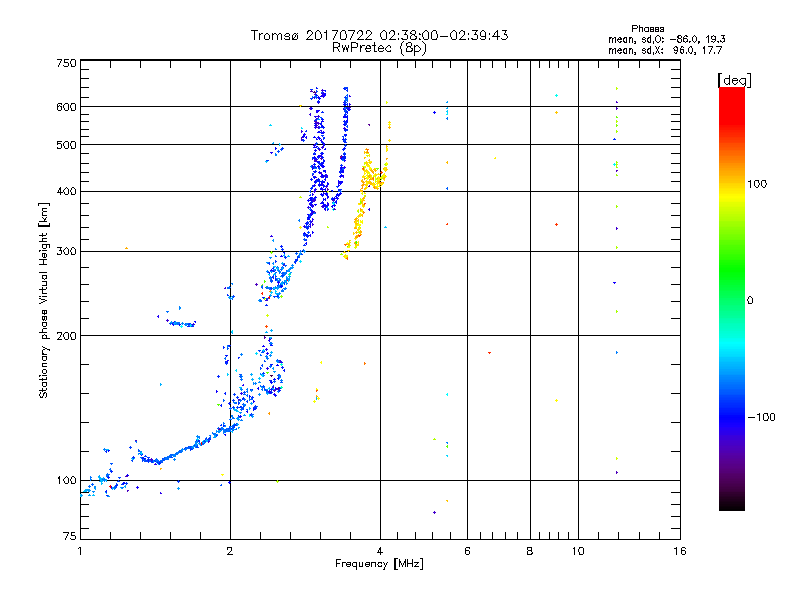The image size is (800, 600).
Task: Click the y-axis tick label '600'
Action: pyautogui.click(x=66, y=107)
